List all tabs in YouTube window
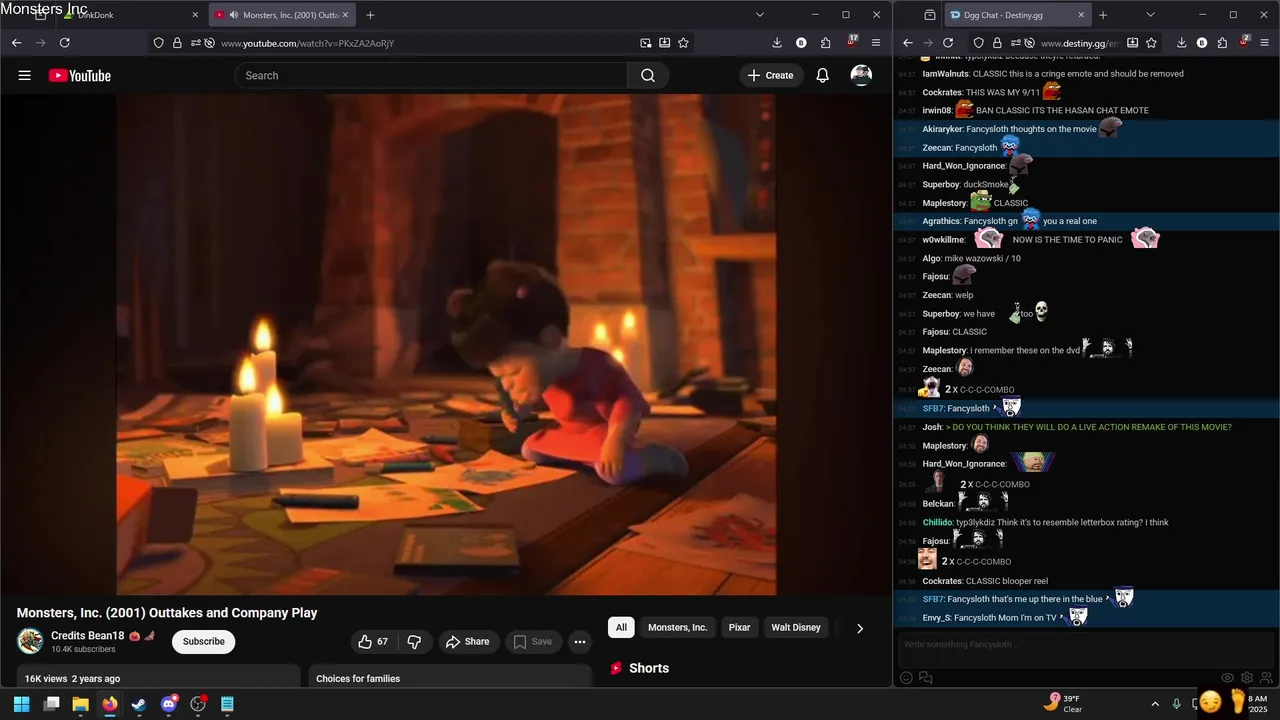 pyautogui.click(x=759, y=15)
